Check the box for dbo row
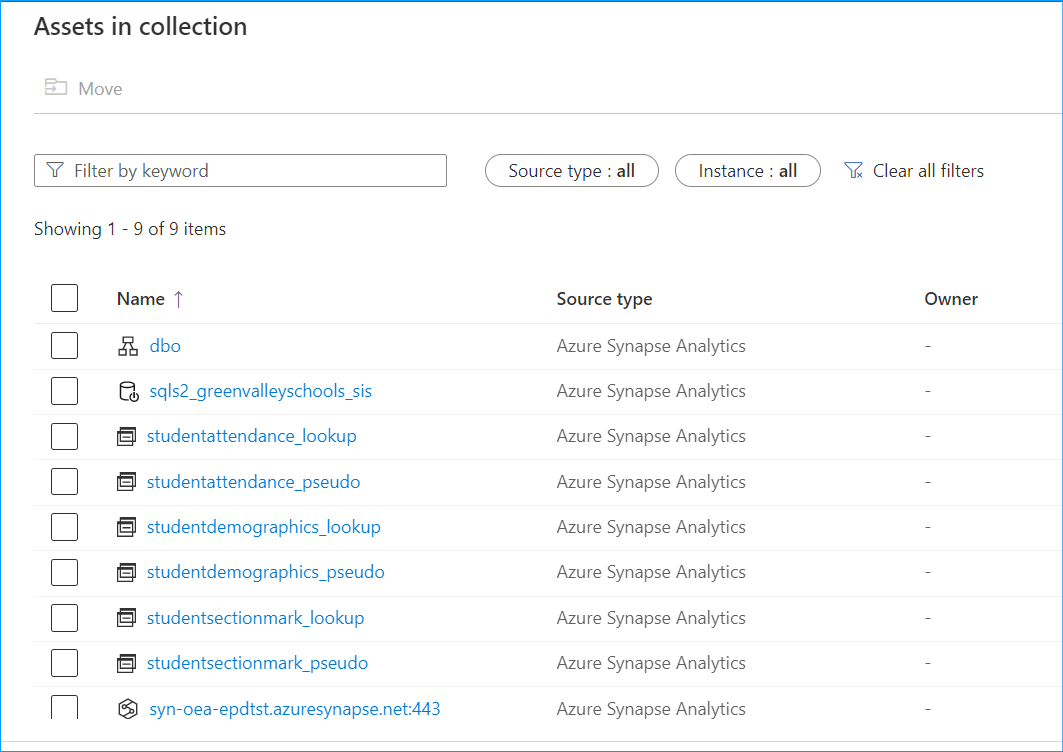This screenshot has height=752, width=1063. pos(64,345)
